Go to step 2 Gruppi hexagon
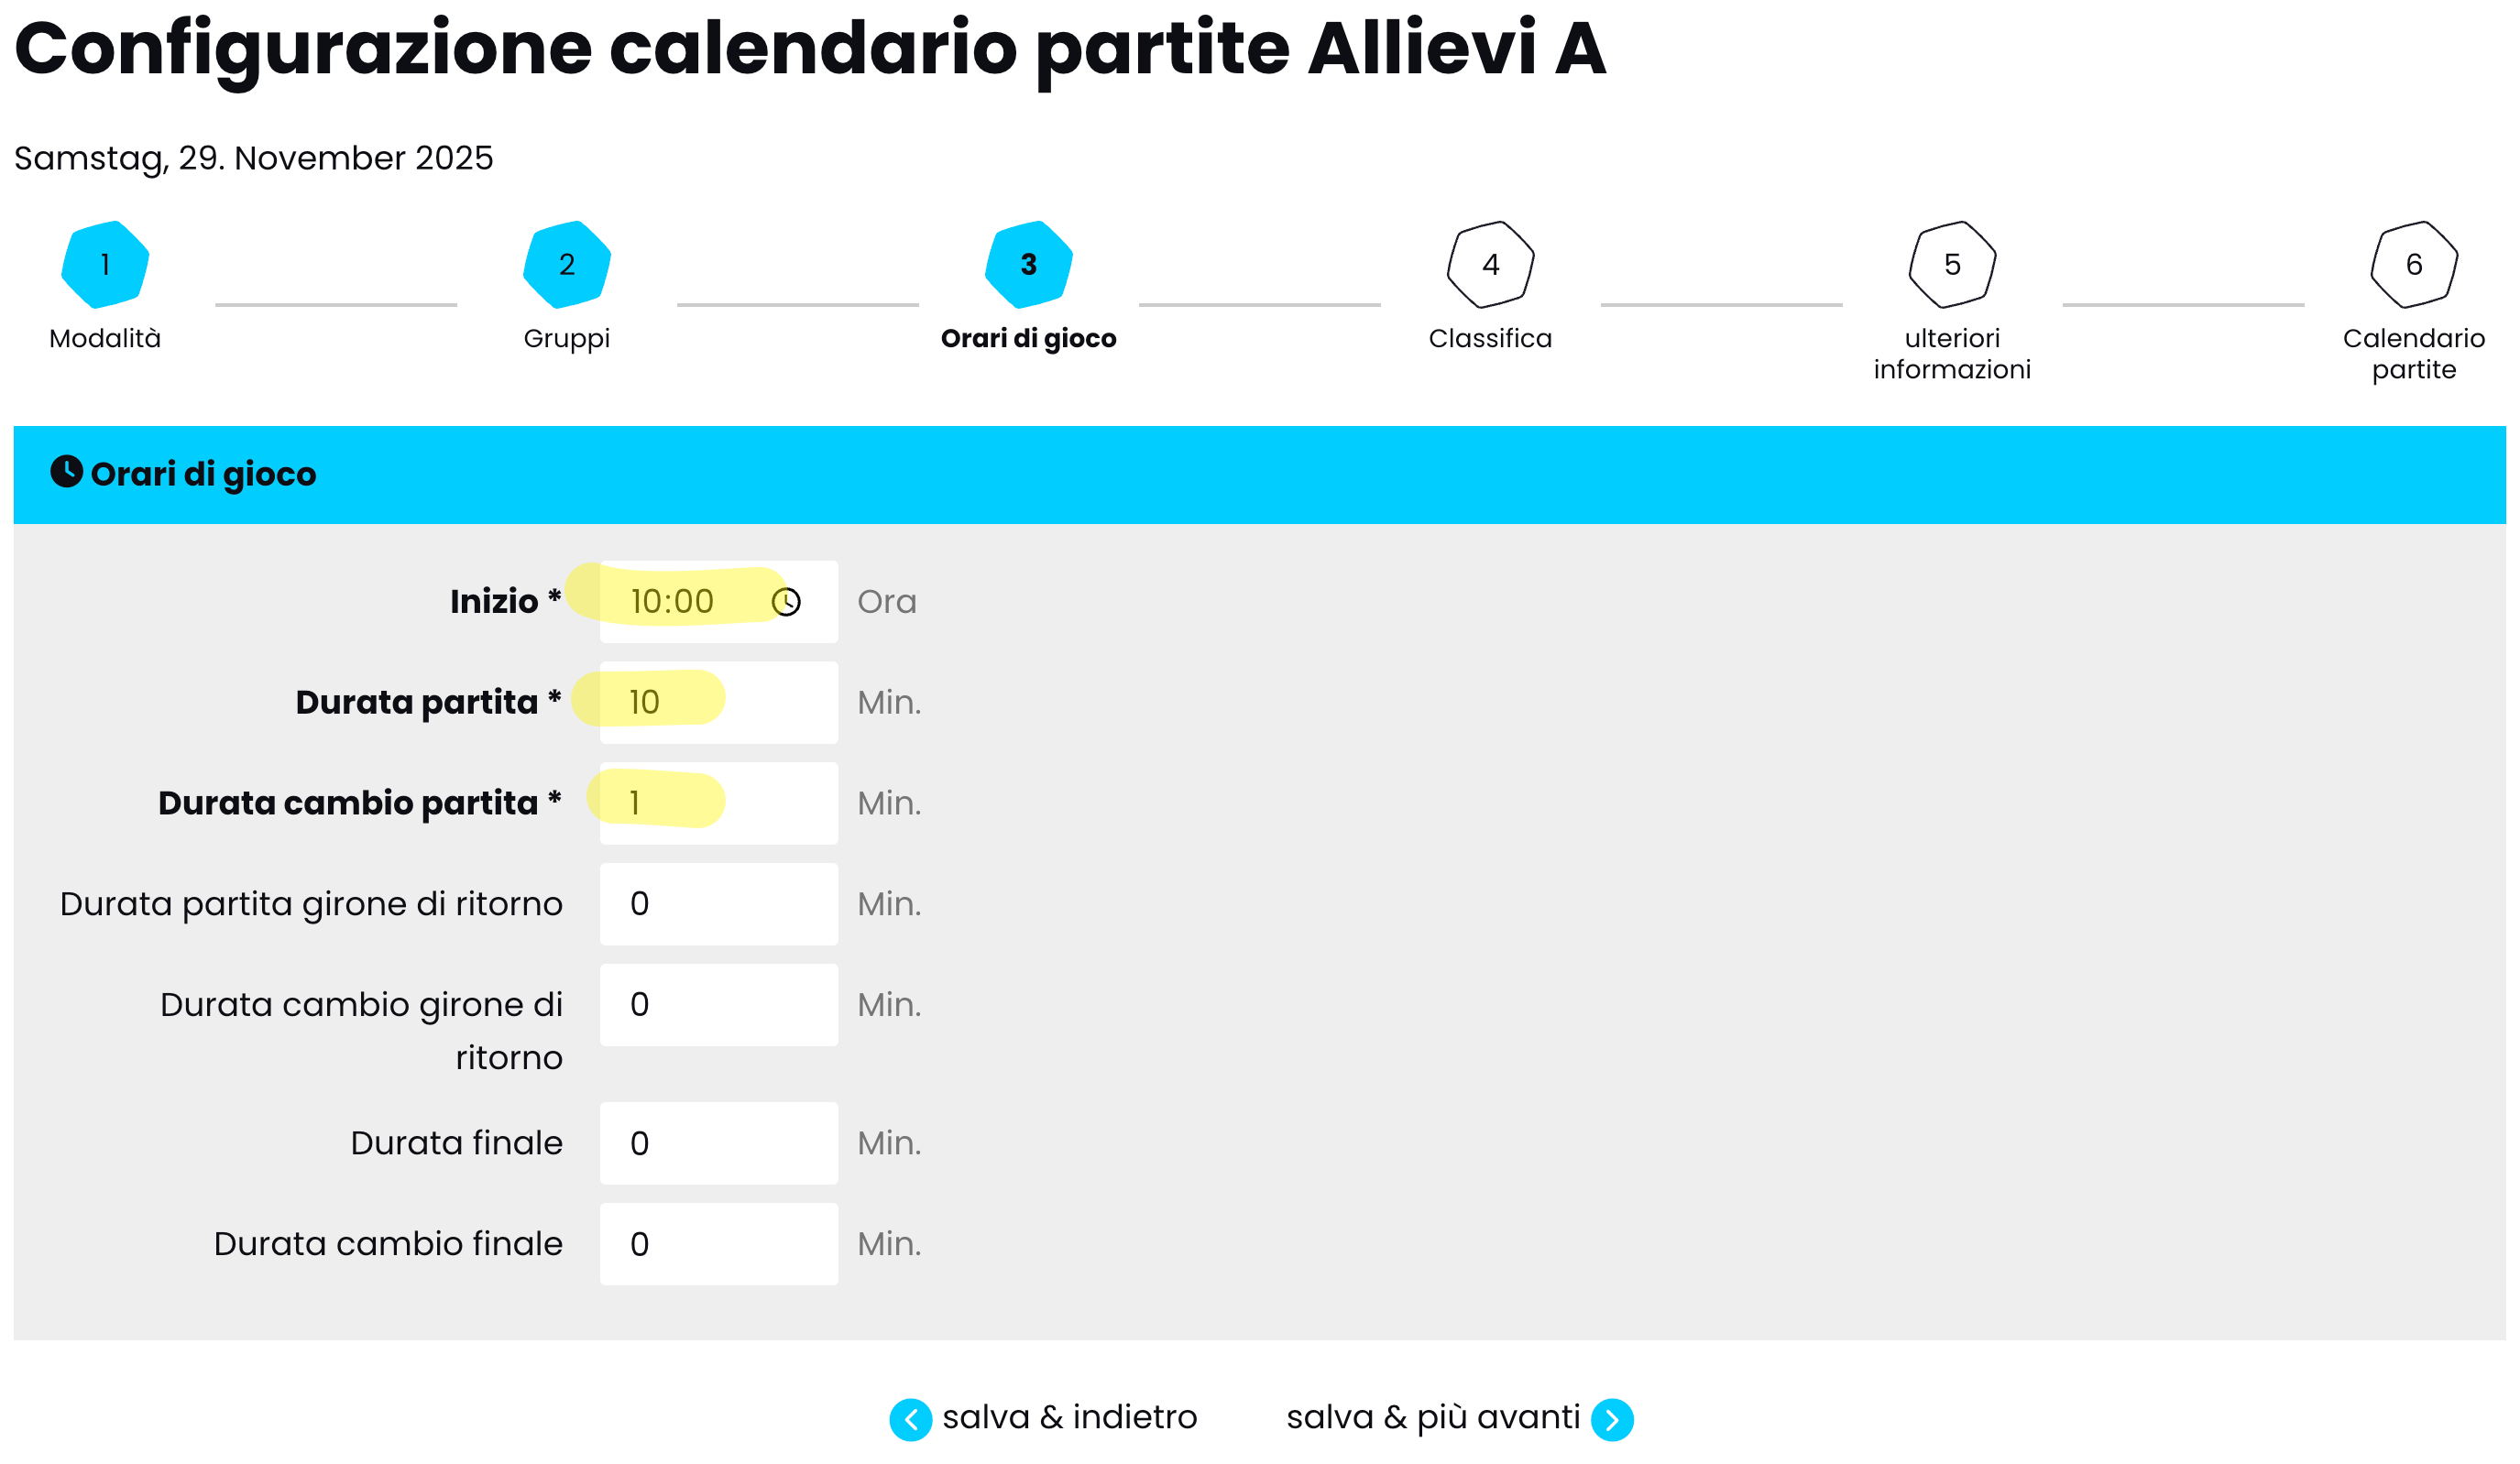 (x=567, y=264)
